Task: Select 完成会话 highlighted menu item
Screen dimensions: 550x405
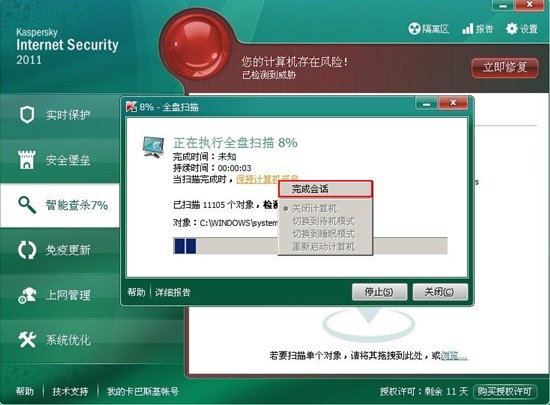Action: click(325, 189)
